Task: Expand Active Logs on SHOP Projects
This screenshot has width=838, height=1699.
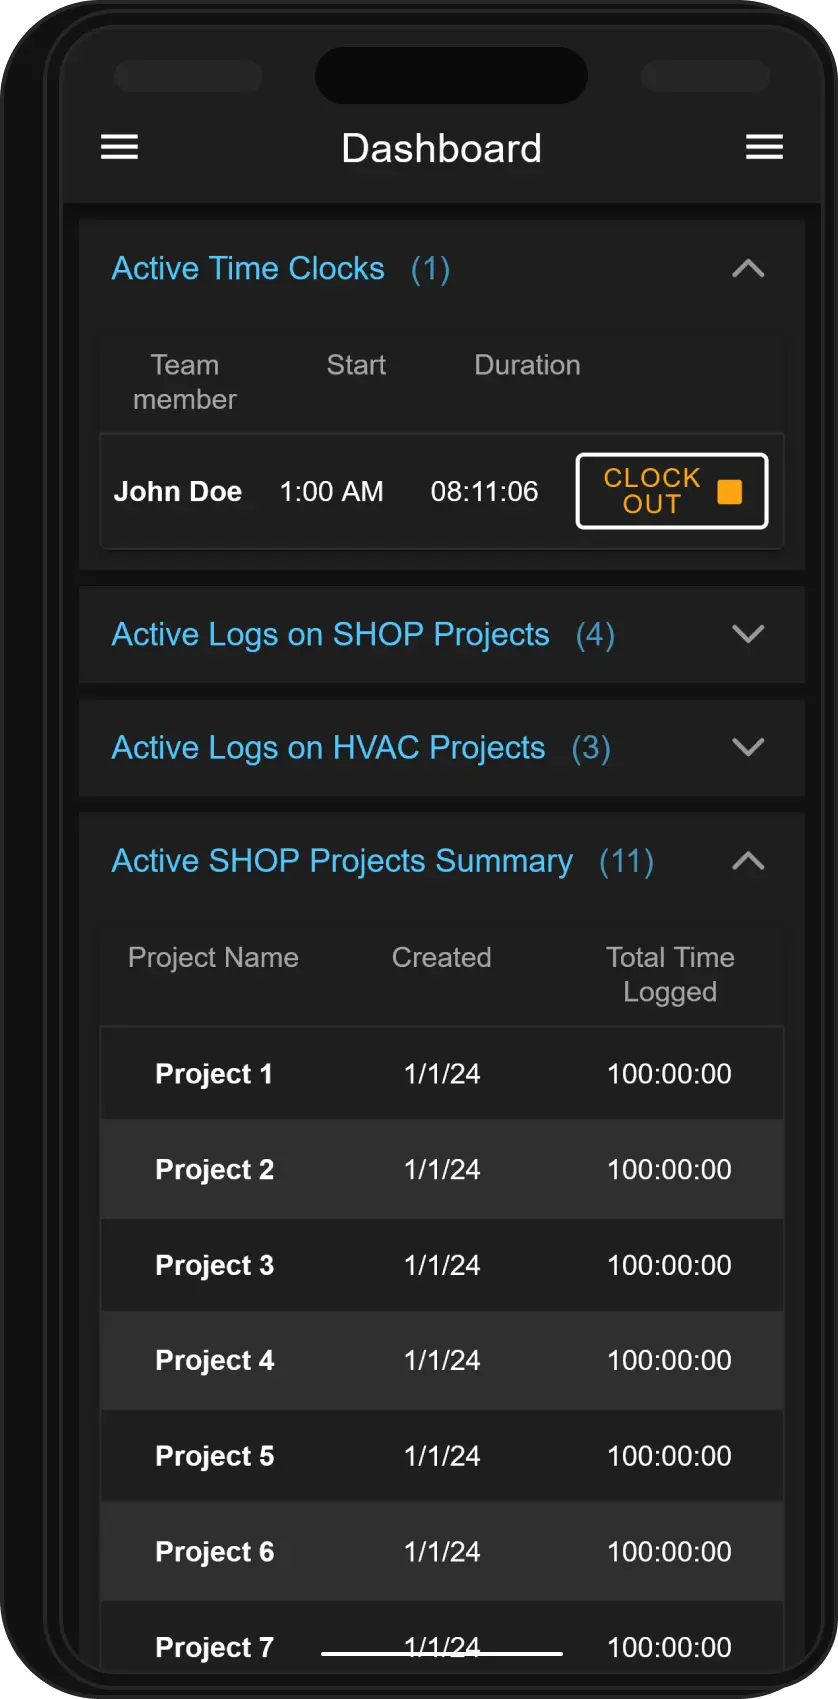Action: [748, 634]
